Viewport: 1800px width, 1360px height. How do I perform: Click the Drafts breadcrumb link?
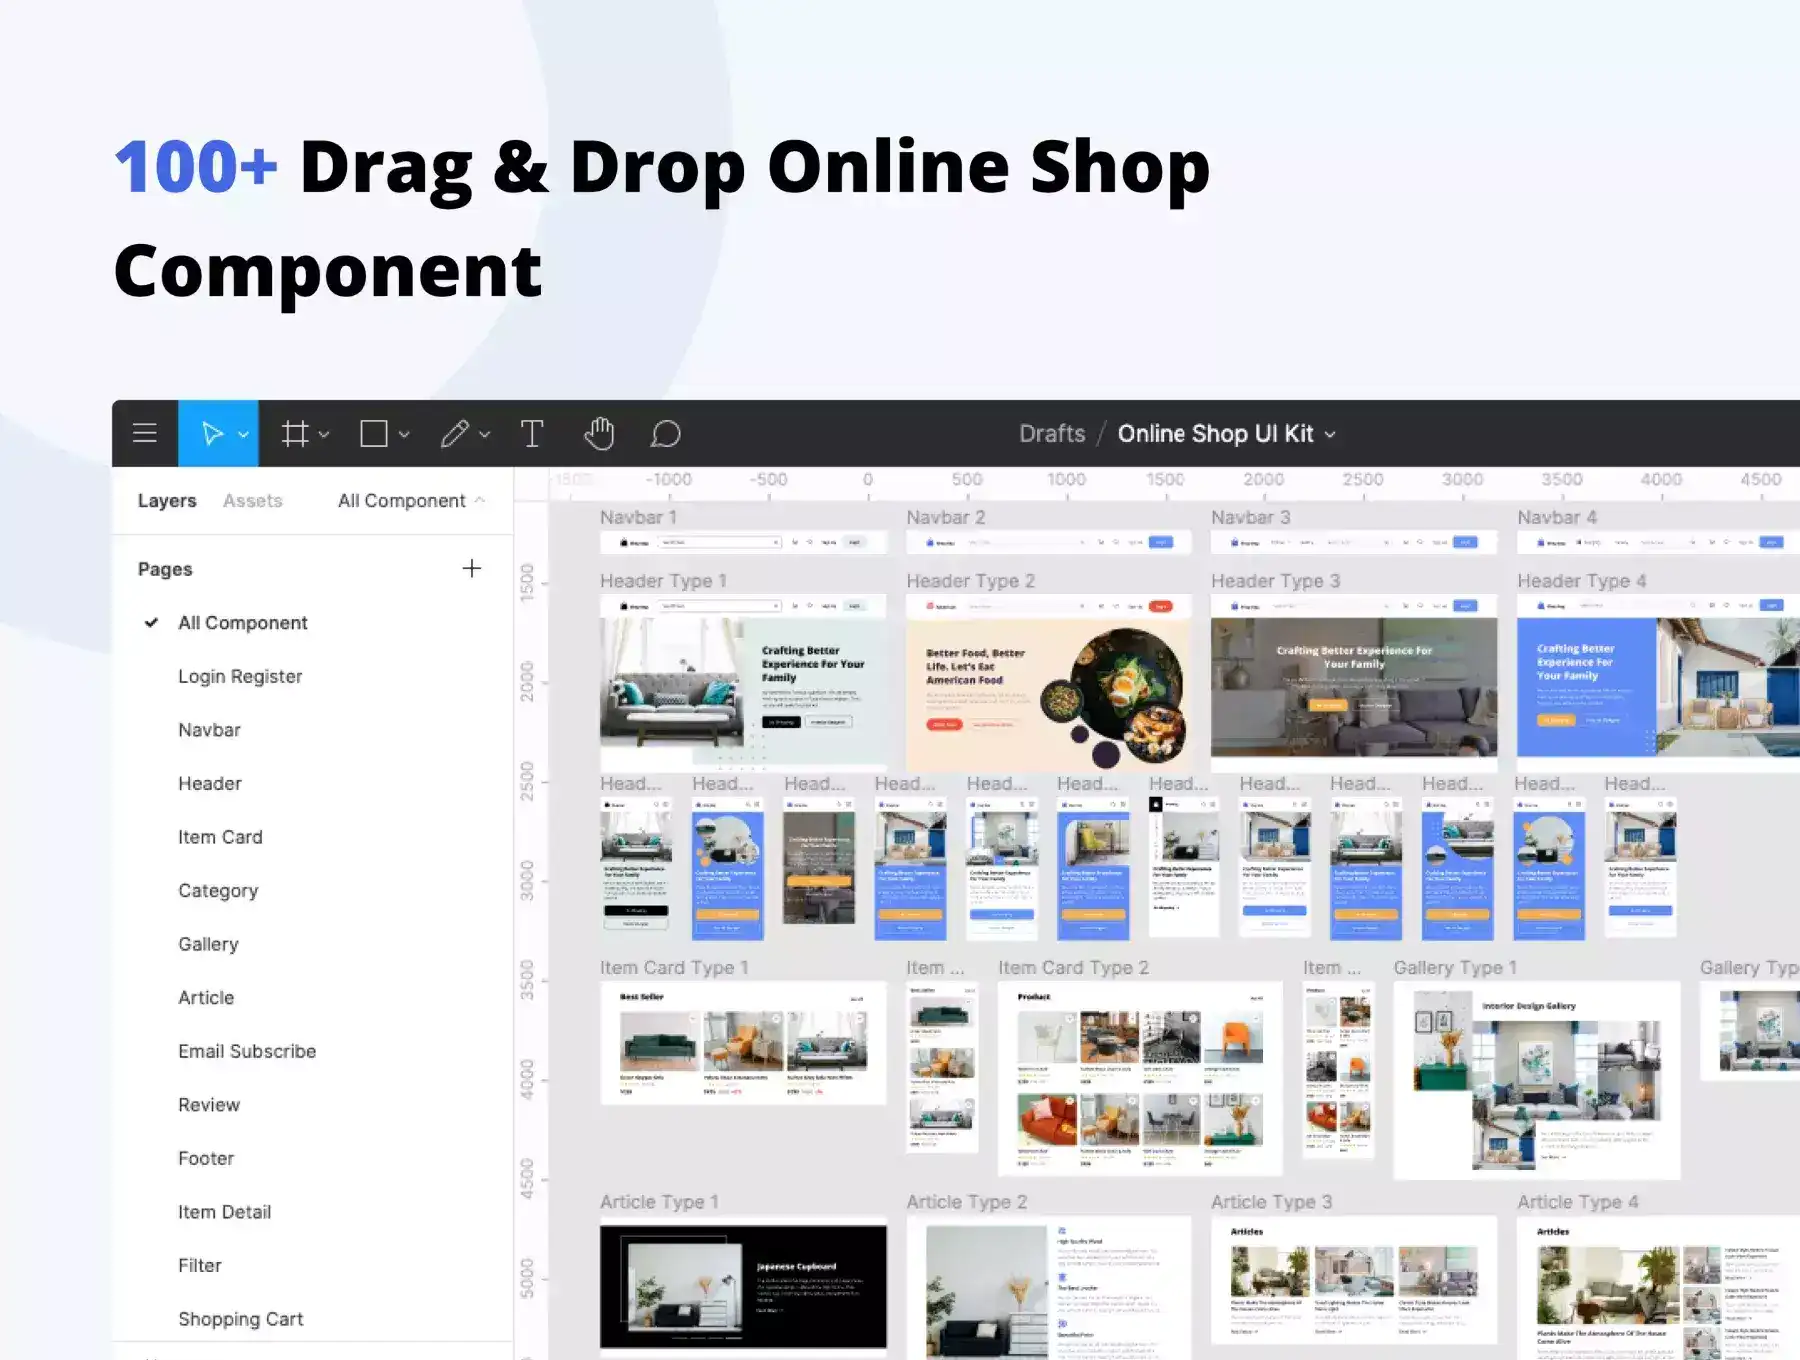(1051, 433)
